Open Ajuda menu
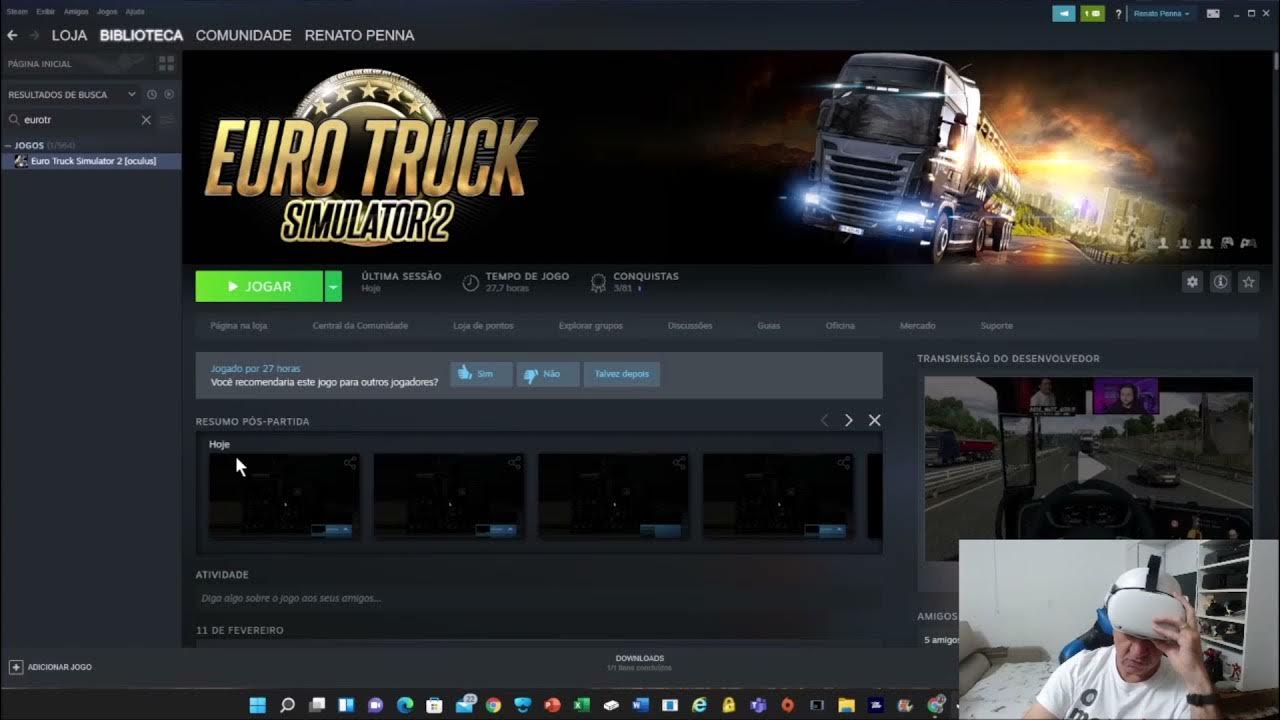This screenshot has height=720, width=1280. click(135, 11)
